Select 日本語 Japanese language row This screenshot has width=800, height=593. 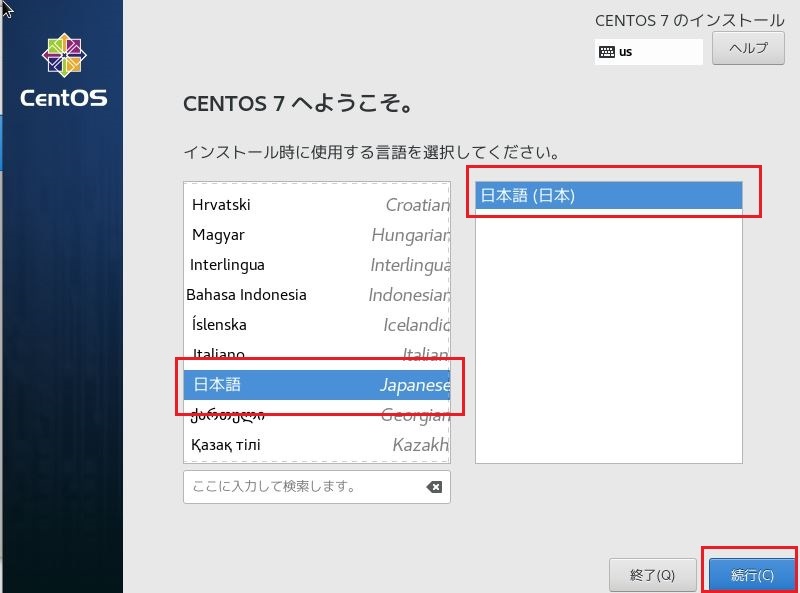pos(317,385)
